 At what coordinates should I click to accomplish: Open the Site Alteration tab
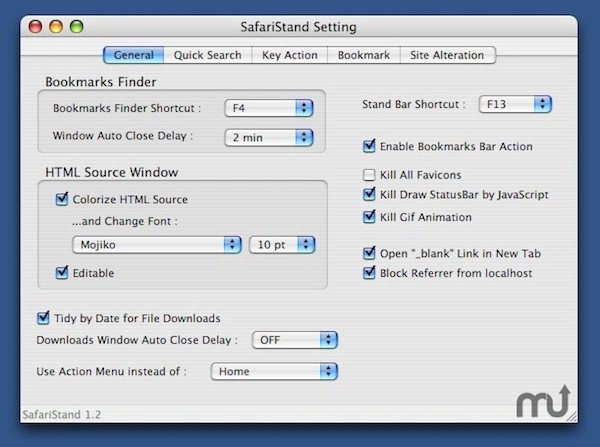click(x=447, y=55)
